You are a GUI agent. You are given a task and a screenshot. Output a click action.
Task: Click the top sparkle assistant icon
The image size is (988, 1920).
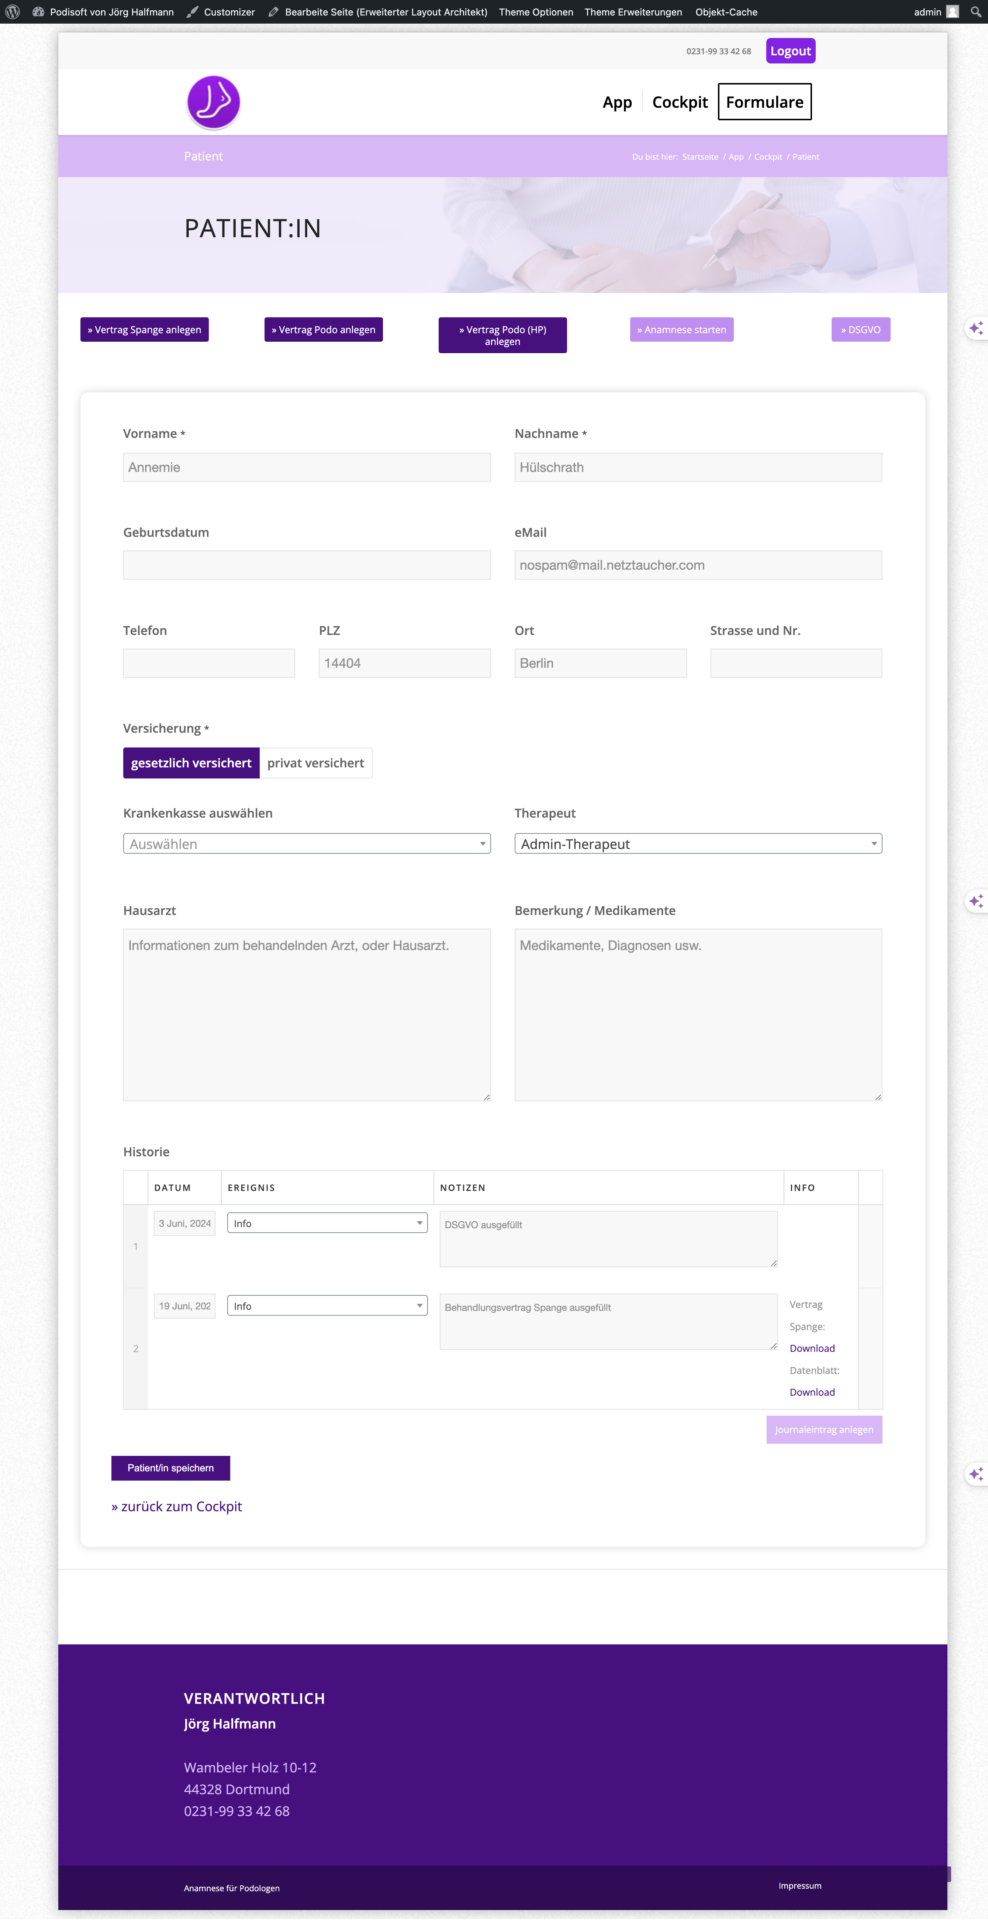[975, 328]
